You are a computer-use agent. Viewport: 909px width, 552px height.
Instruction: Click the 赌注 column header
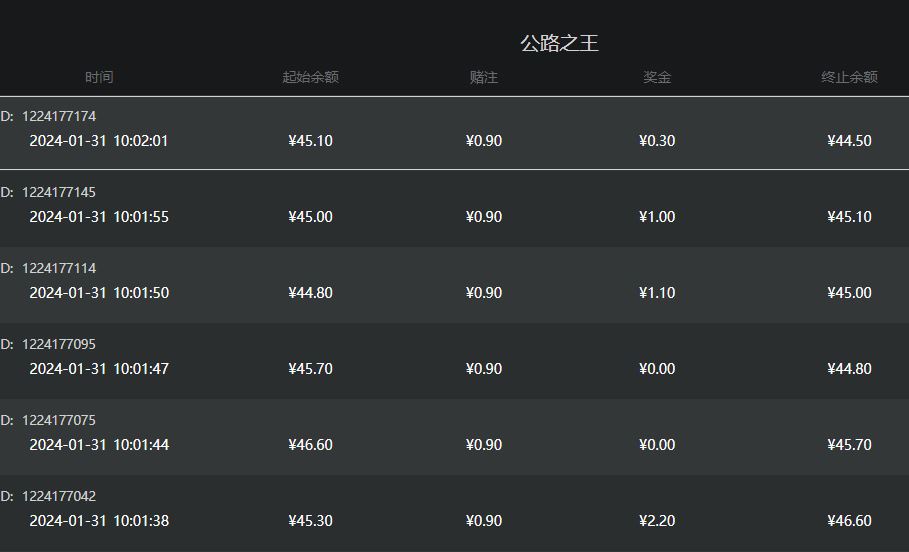(483, 77)
